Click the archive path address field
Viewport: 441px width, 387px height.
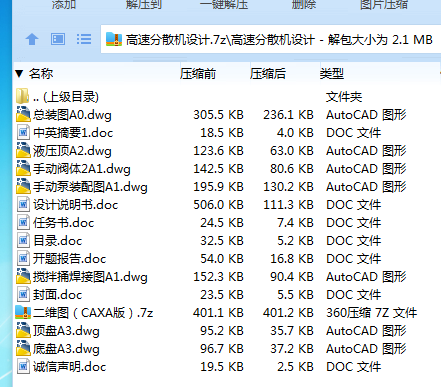[271, 39]
